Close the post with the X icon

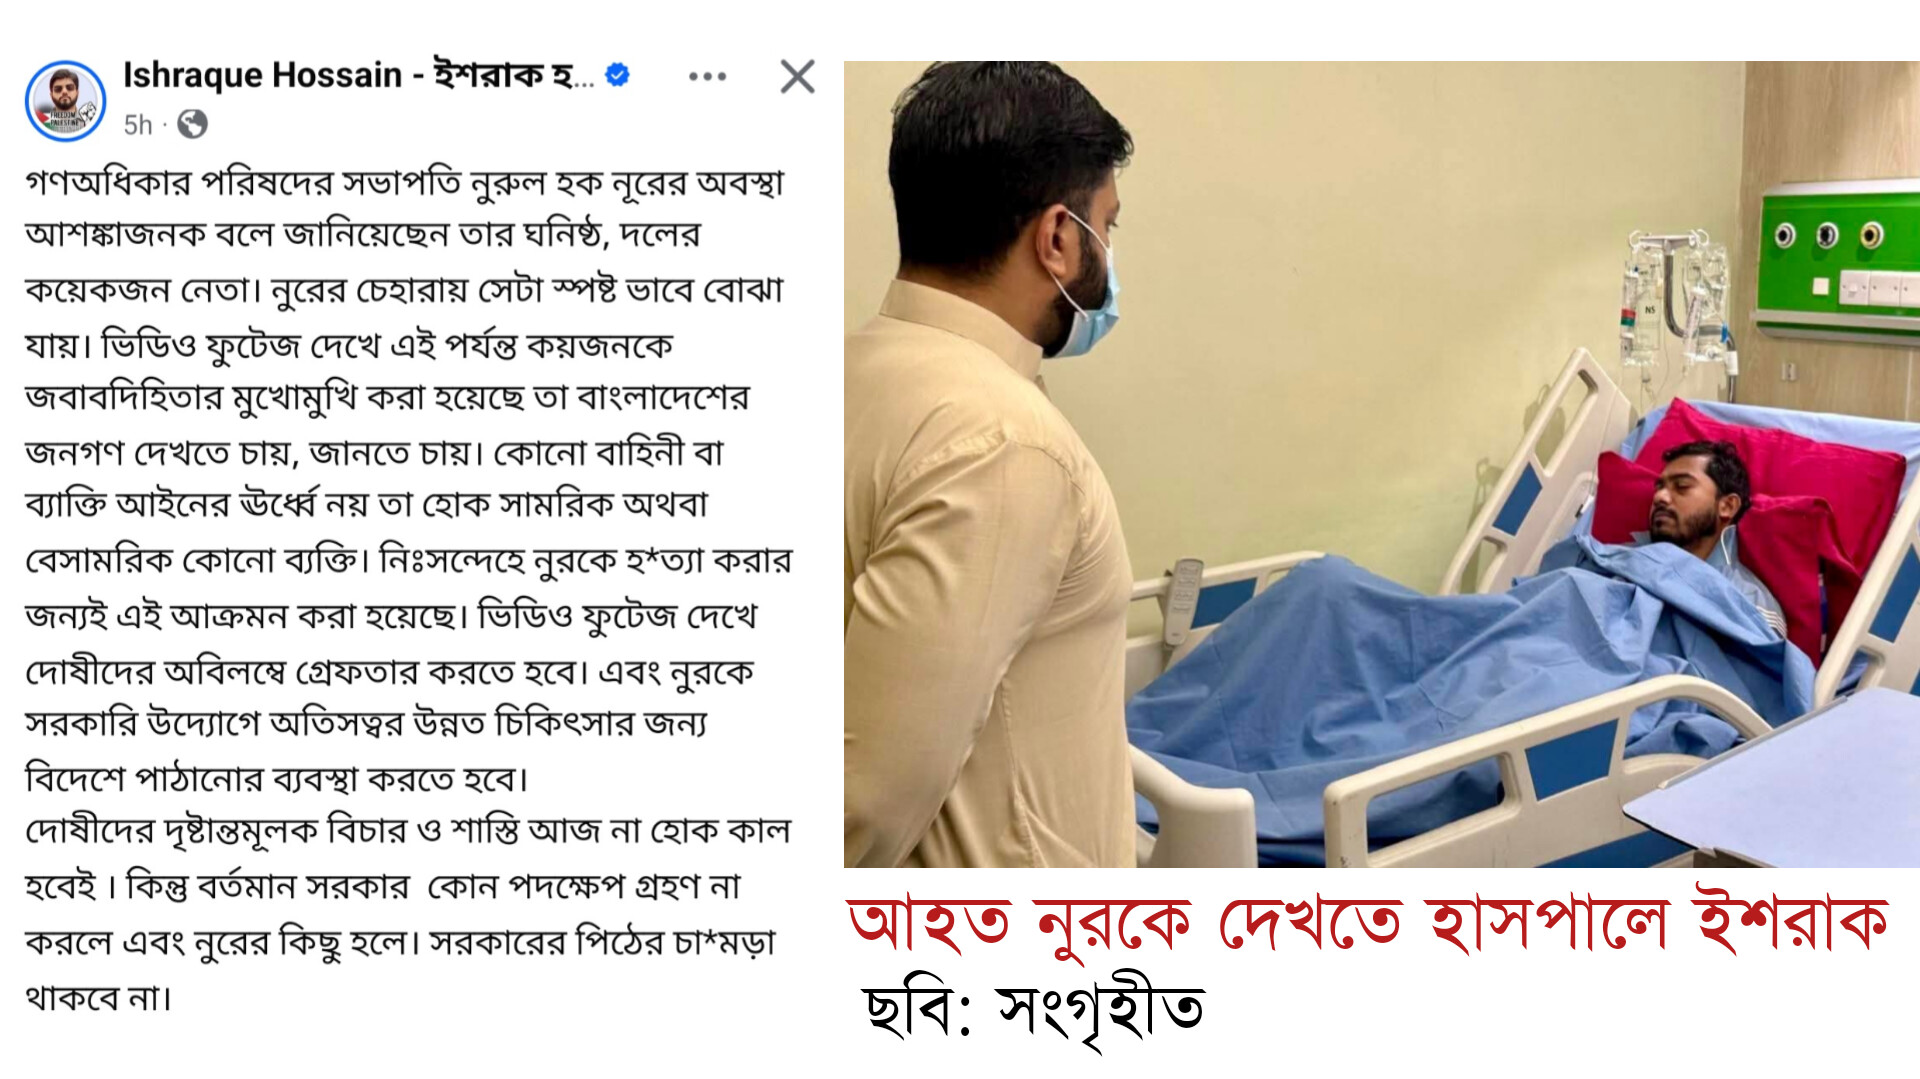pos(797,76)
